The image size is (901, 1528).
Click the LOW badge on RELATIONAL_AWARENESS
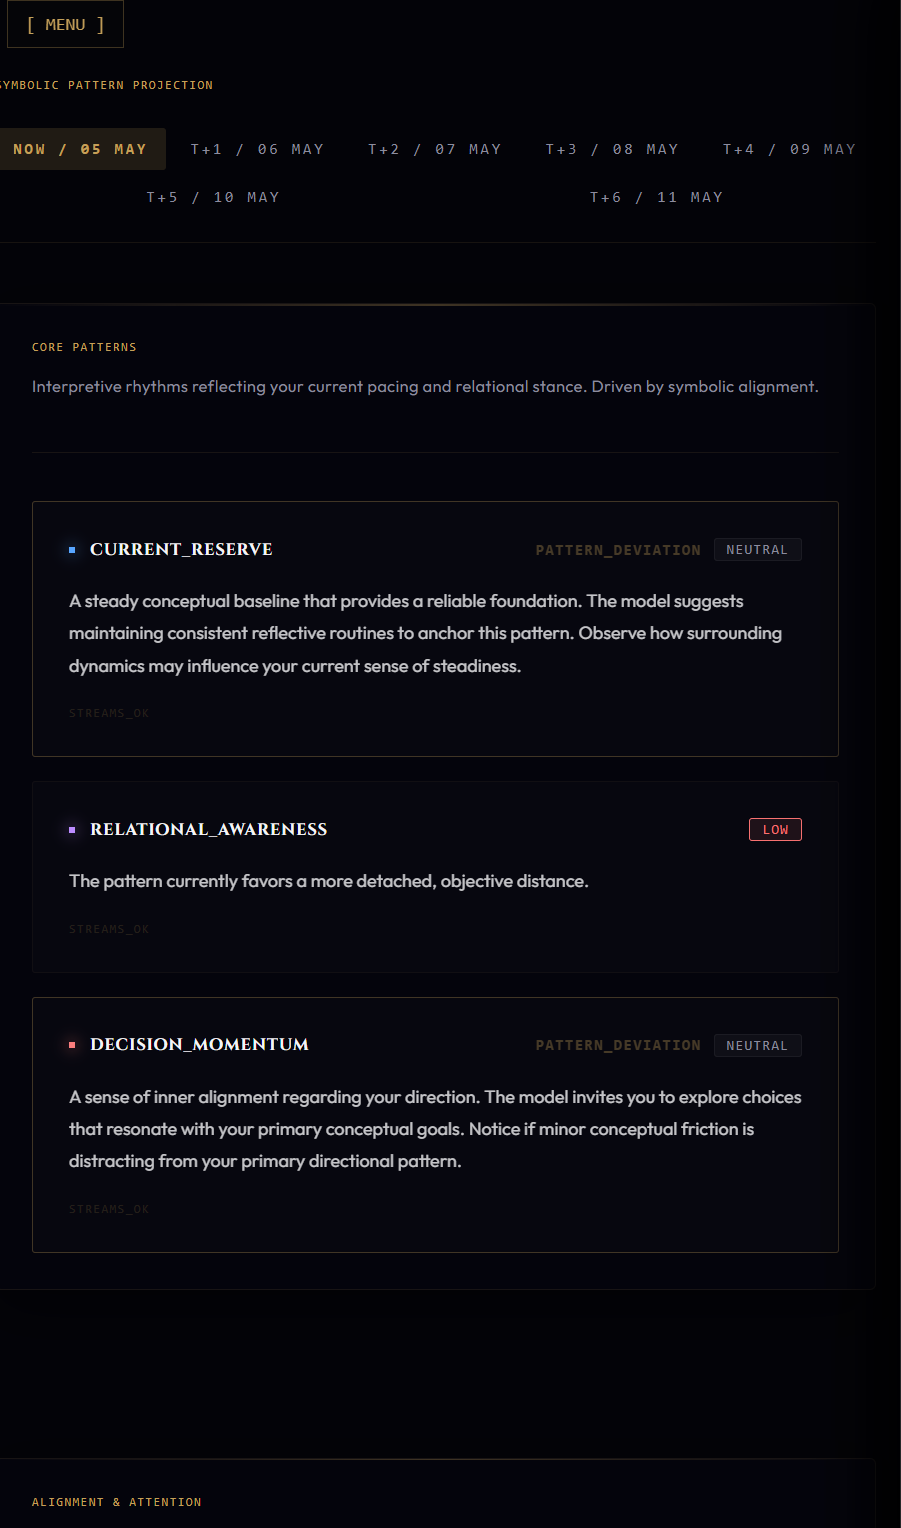click(775, 830)
